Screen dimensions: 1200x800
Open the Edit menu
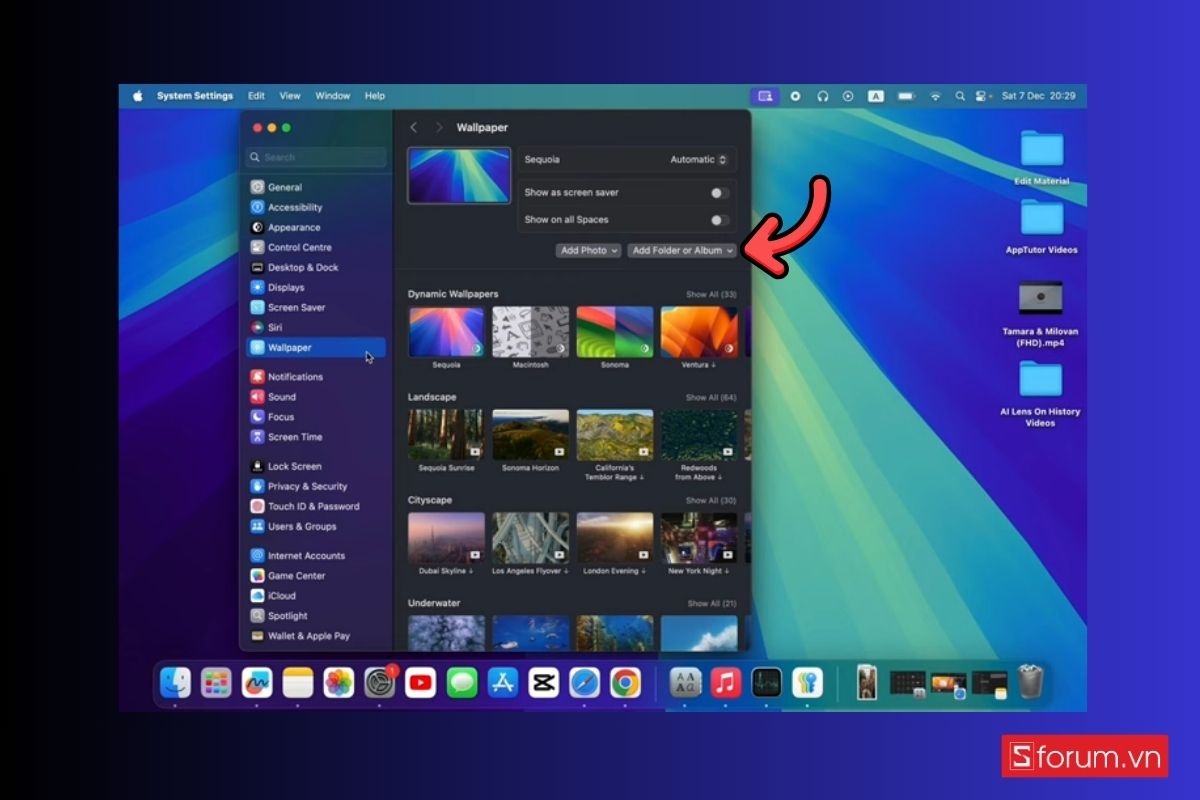257,96
